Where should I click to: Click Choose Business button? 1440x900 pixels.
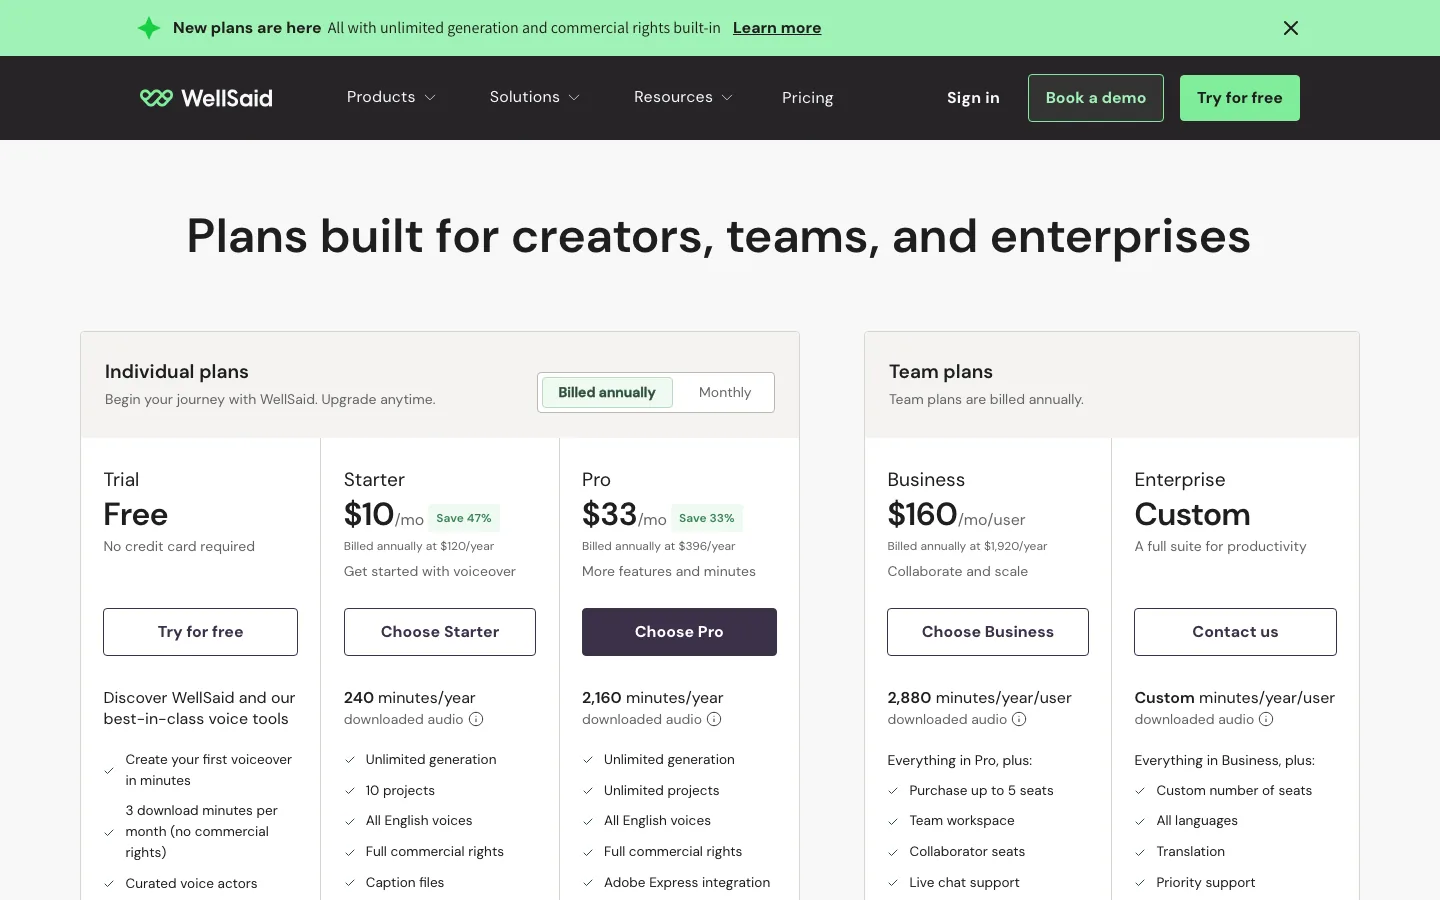tap(988, 632)
